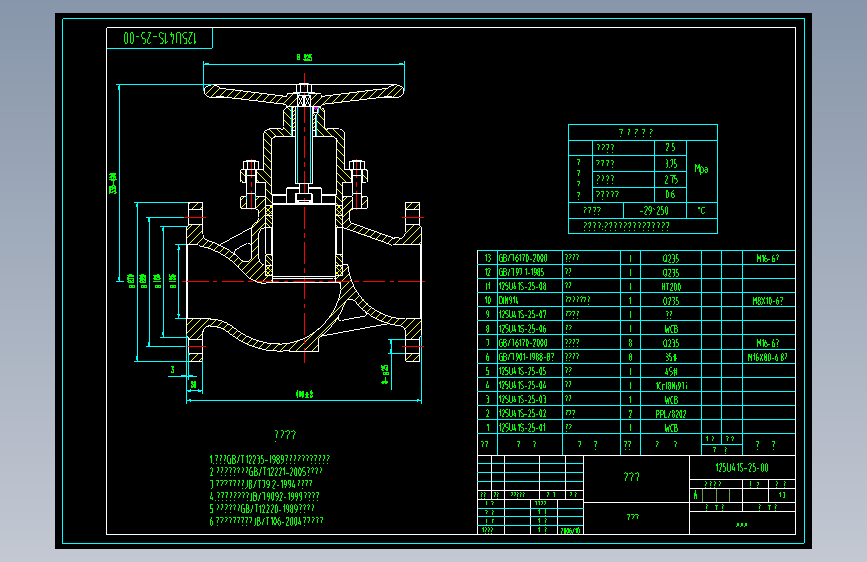Click technical note 5 citing GB/T12220-1989

(262, 508)
